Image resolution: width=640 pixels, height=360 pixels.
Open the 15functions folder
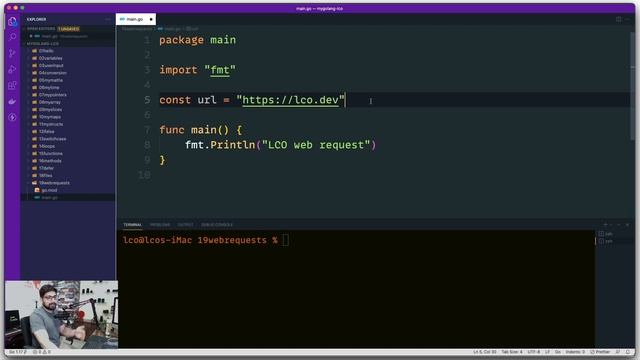click(x=51, y=154)
